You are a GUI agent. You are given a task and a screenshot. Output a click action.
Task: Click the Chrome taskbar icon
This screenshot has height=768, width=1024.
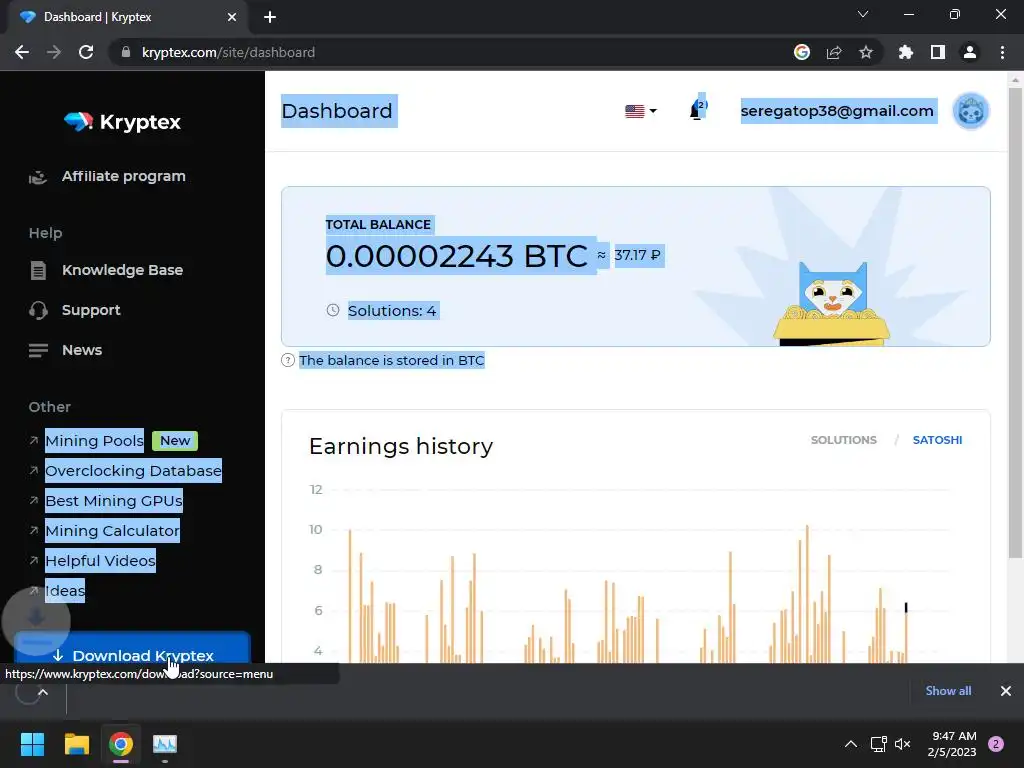(121, 744)
